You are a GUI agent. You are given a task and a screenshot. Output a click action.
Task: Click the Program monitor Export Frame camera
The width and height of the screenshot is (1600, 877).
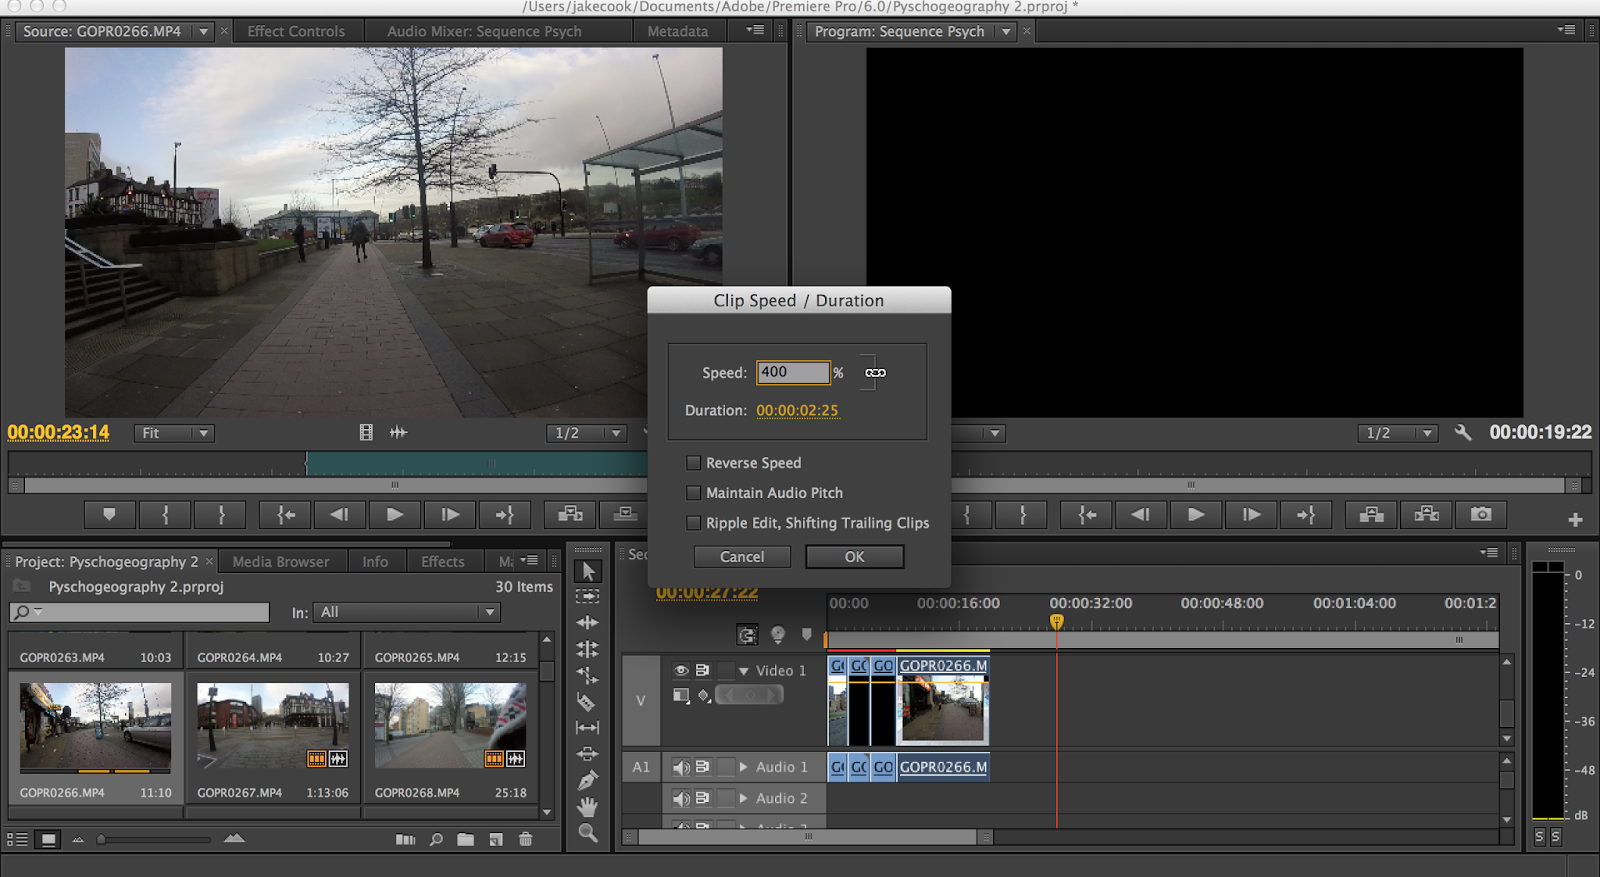[1481, 514]
